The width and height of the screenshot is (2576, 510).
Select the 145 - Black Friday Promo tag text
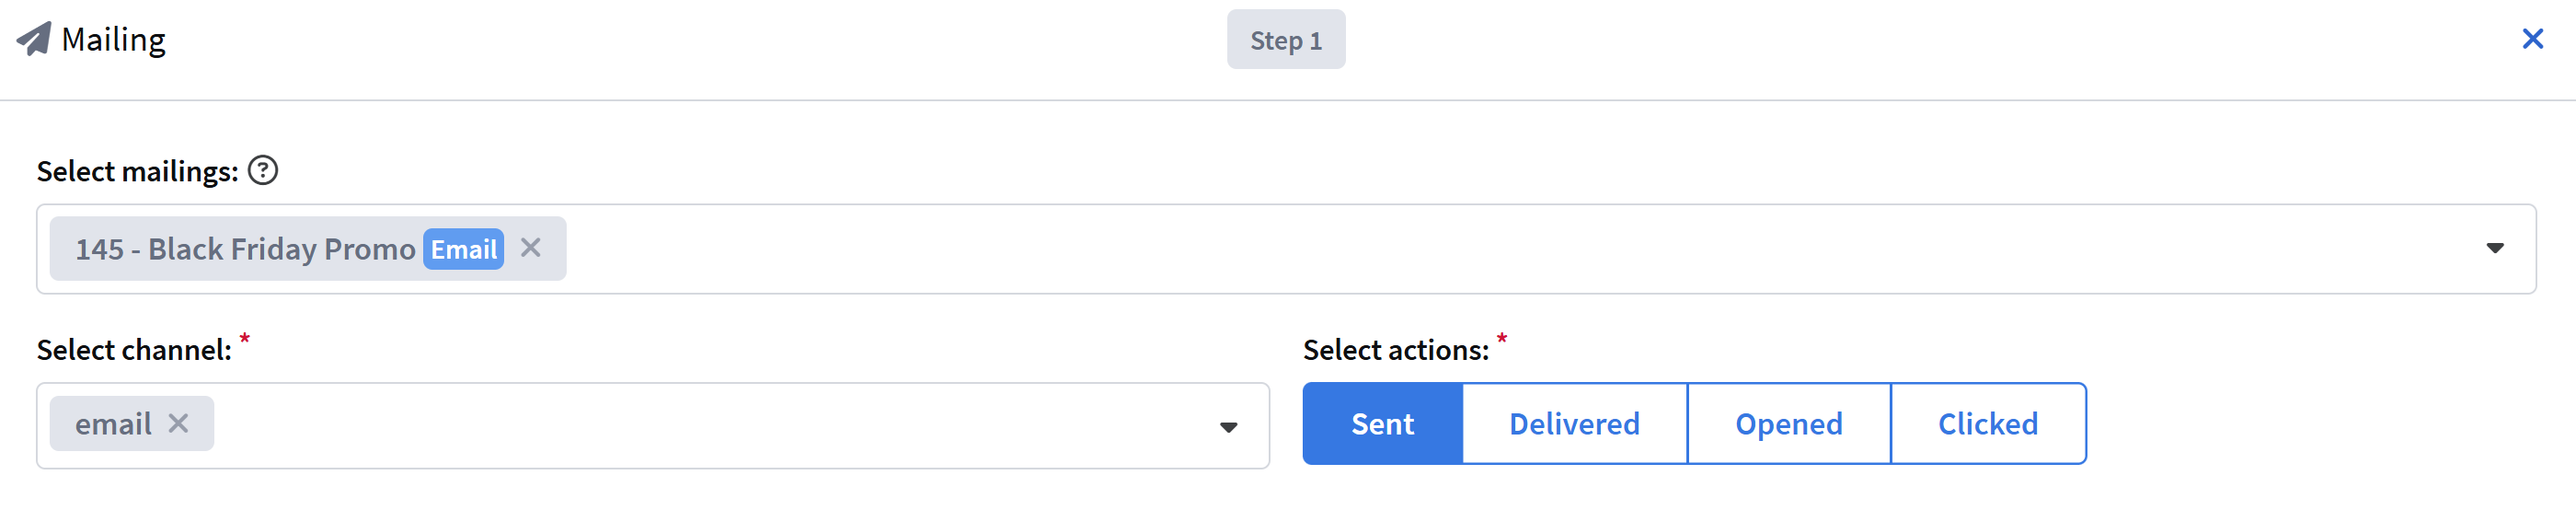(245, 249)
